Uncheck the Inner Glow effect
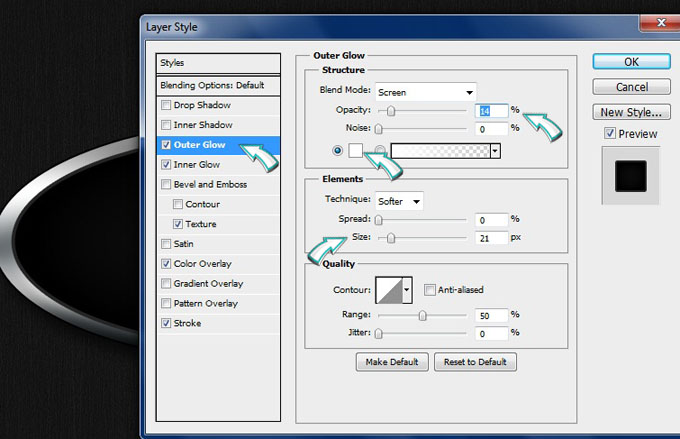The width and height of the screenshot is (680, 439). coord(166,165)
